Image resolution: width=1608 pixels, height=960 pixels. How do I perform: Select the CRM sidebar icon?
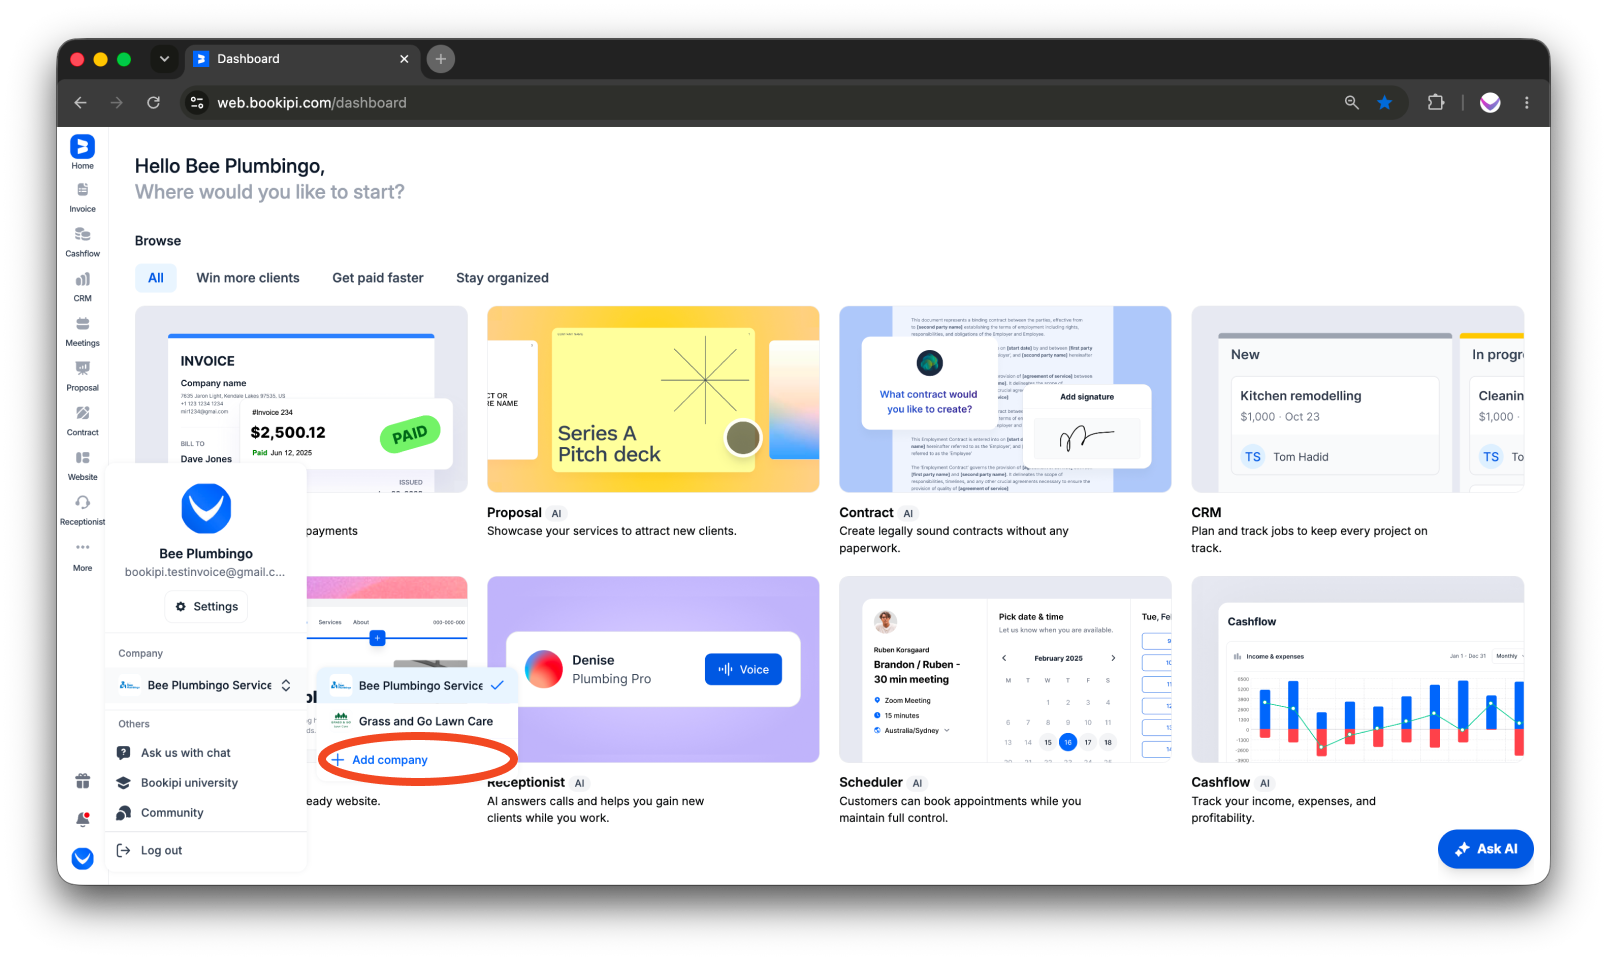click(x=82, y=286)
